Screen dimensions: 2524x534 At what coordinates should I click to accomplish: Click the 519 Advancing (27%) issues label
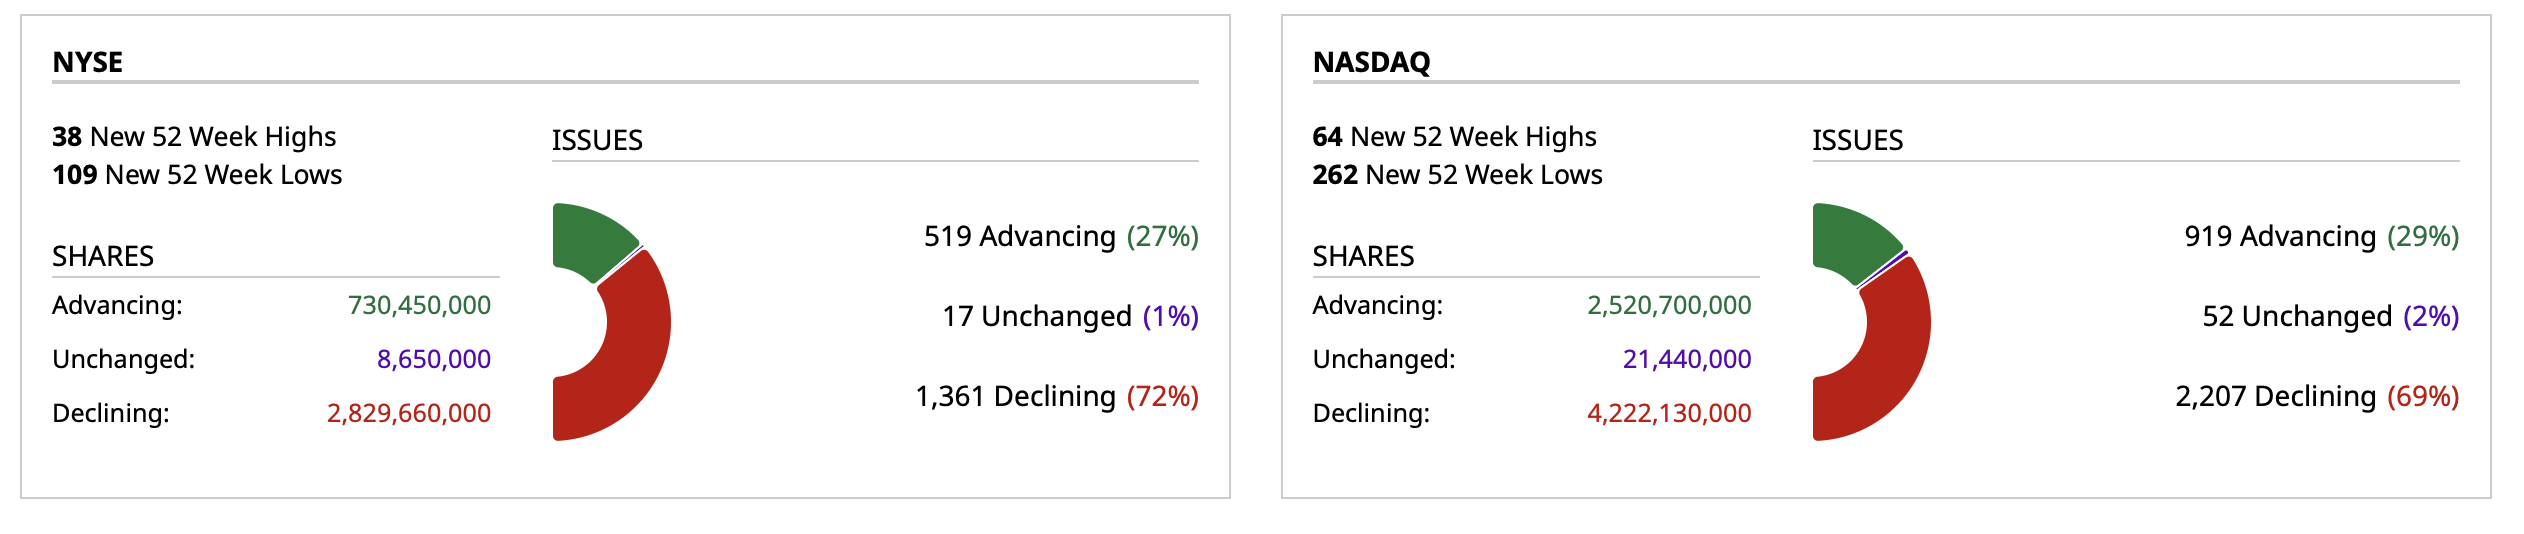[1060, 236]
